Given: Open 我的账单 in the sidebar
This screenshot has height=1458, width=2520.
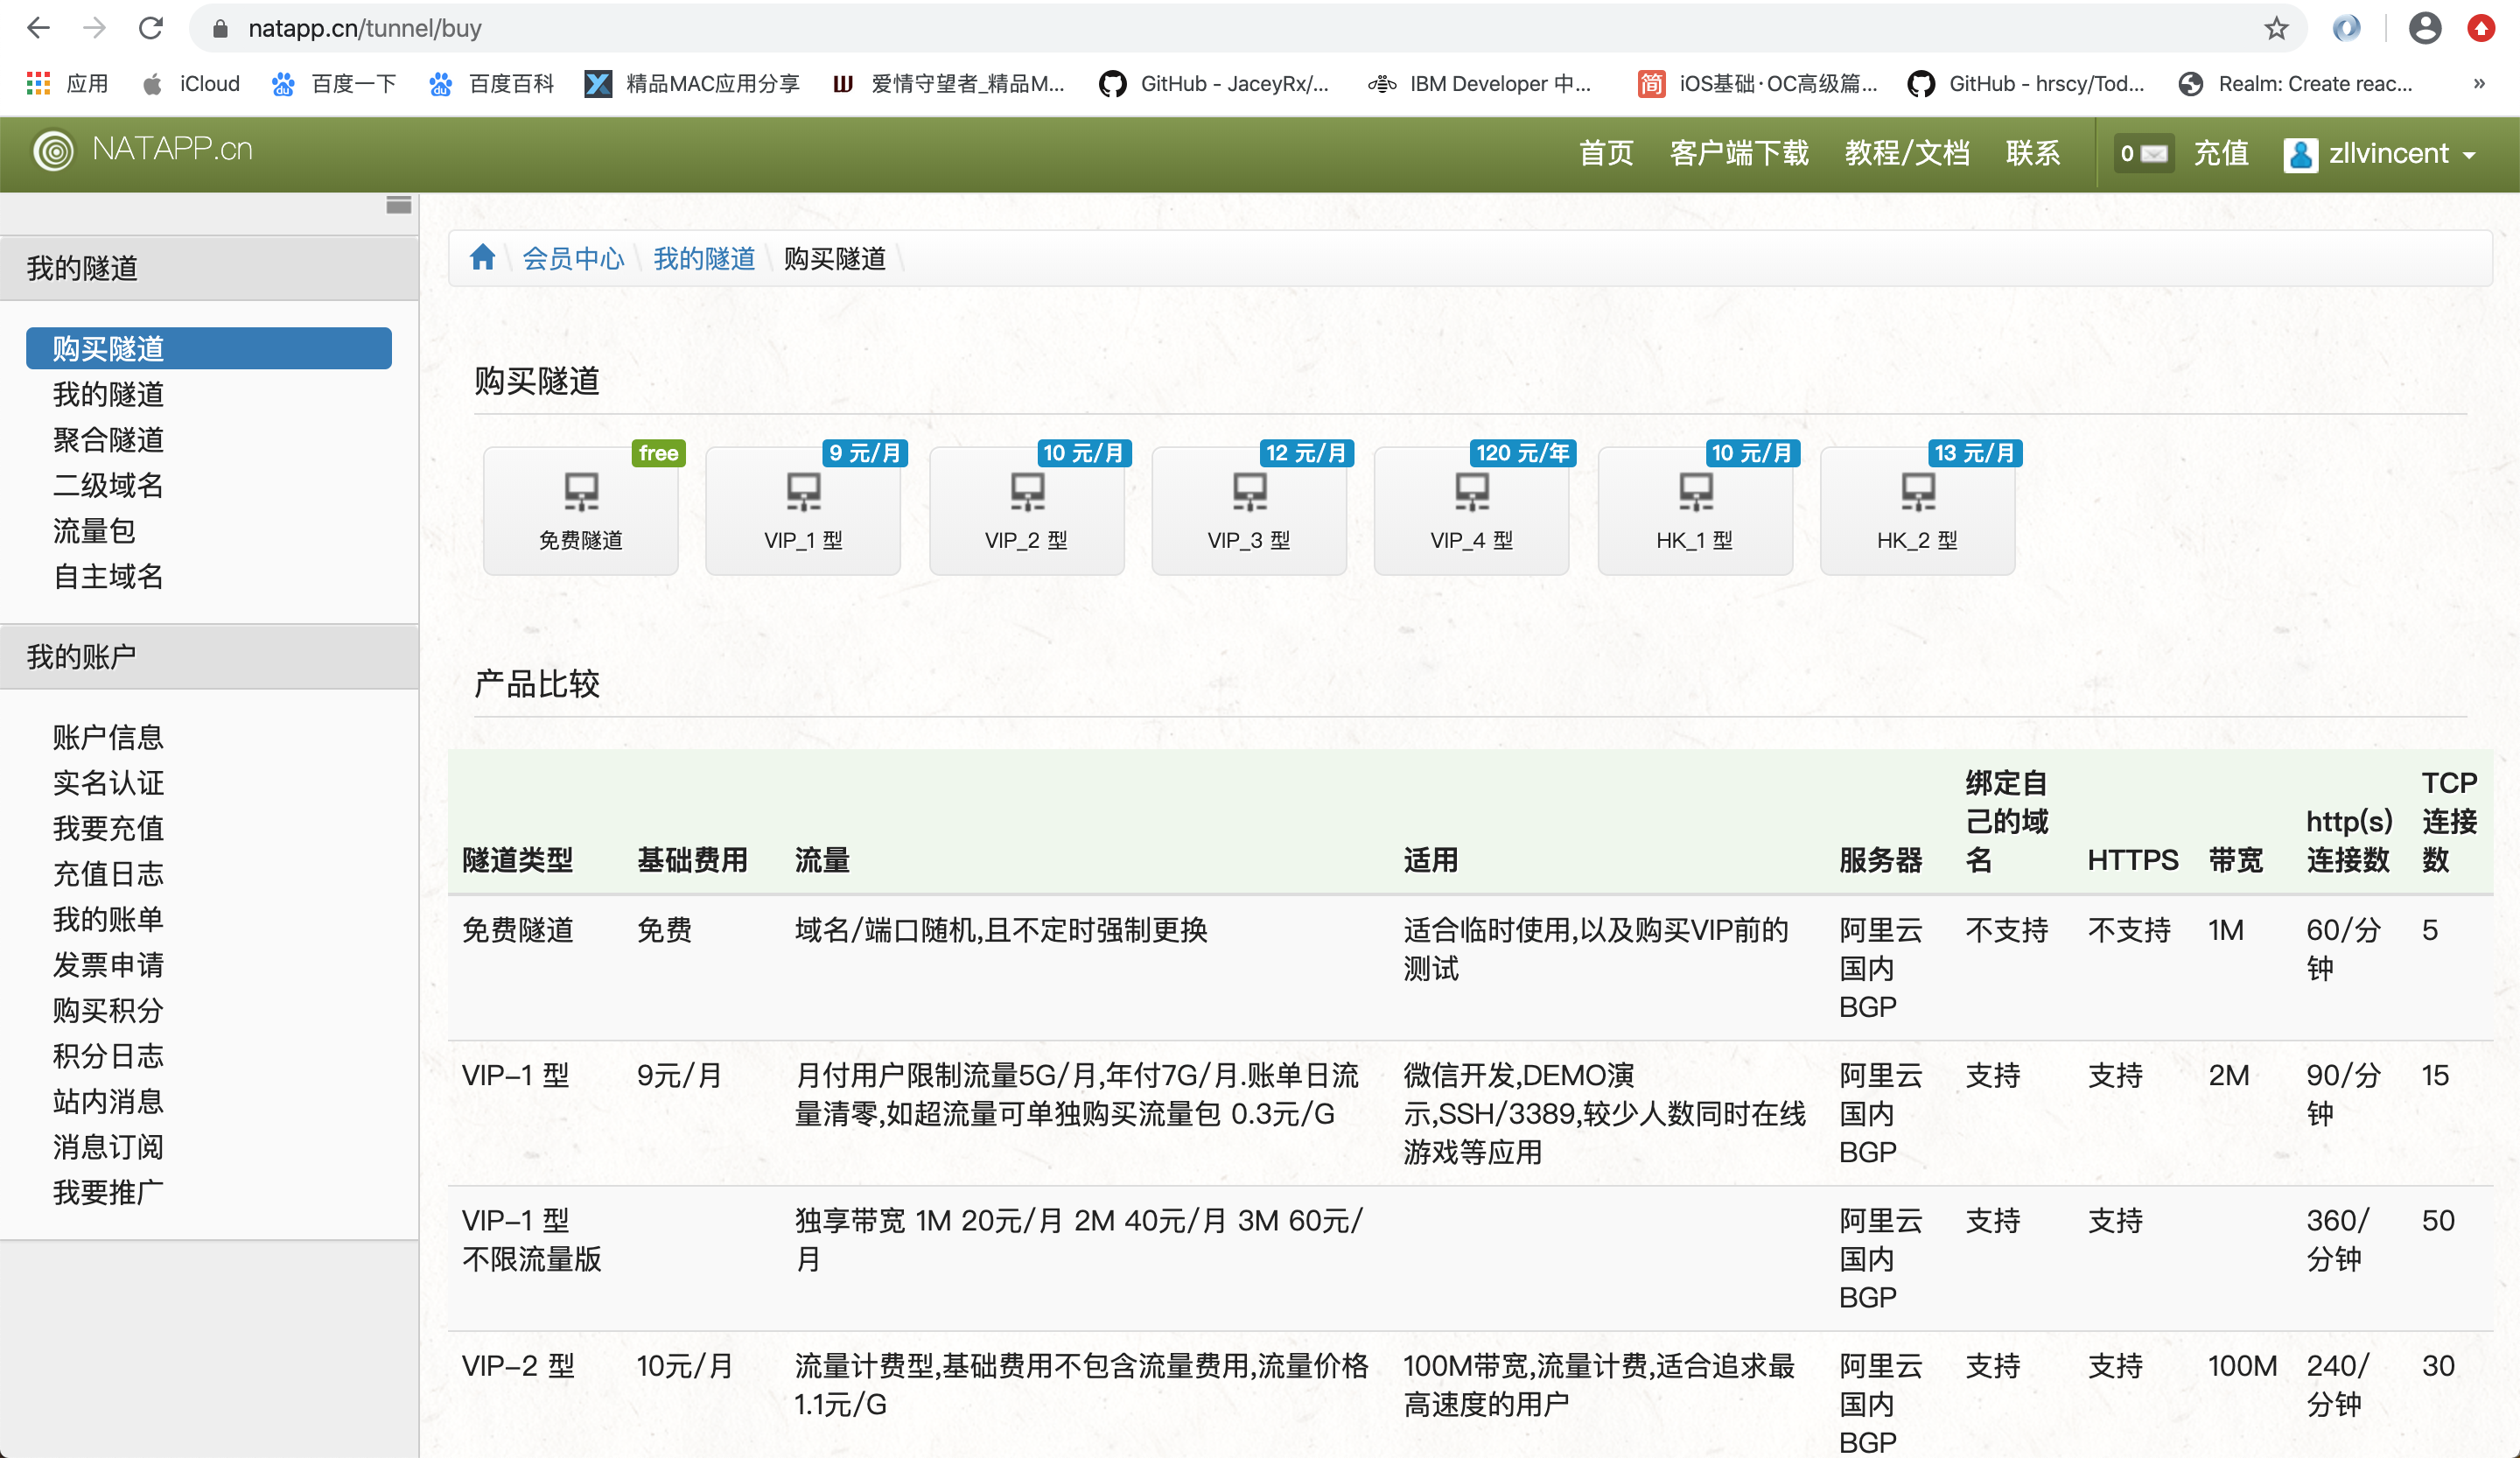Looking at the screenshot, I should pos(108,919).
